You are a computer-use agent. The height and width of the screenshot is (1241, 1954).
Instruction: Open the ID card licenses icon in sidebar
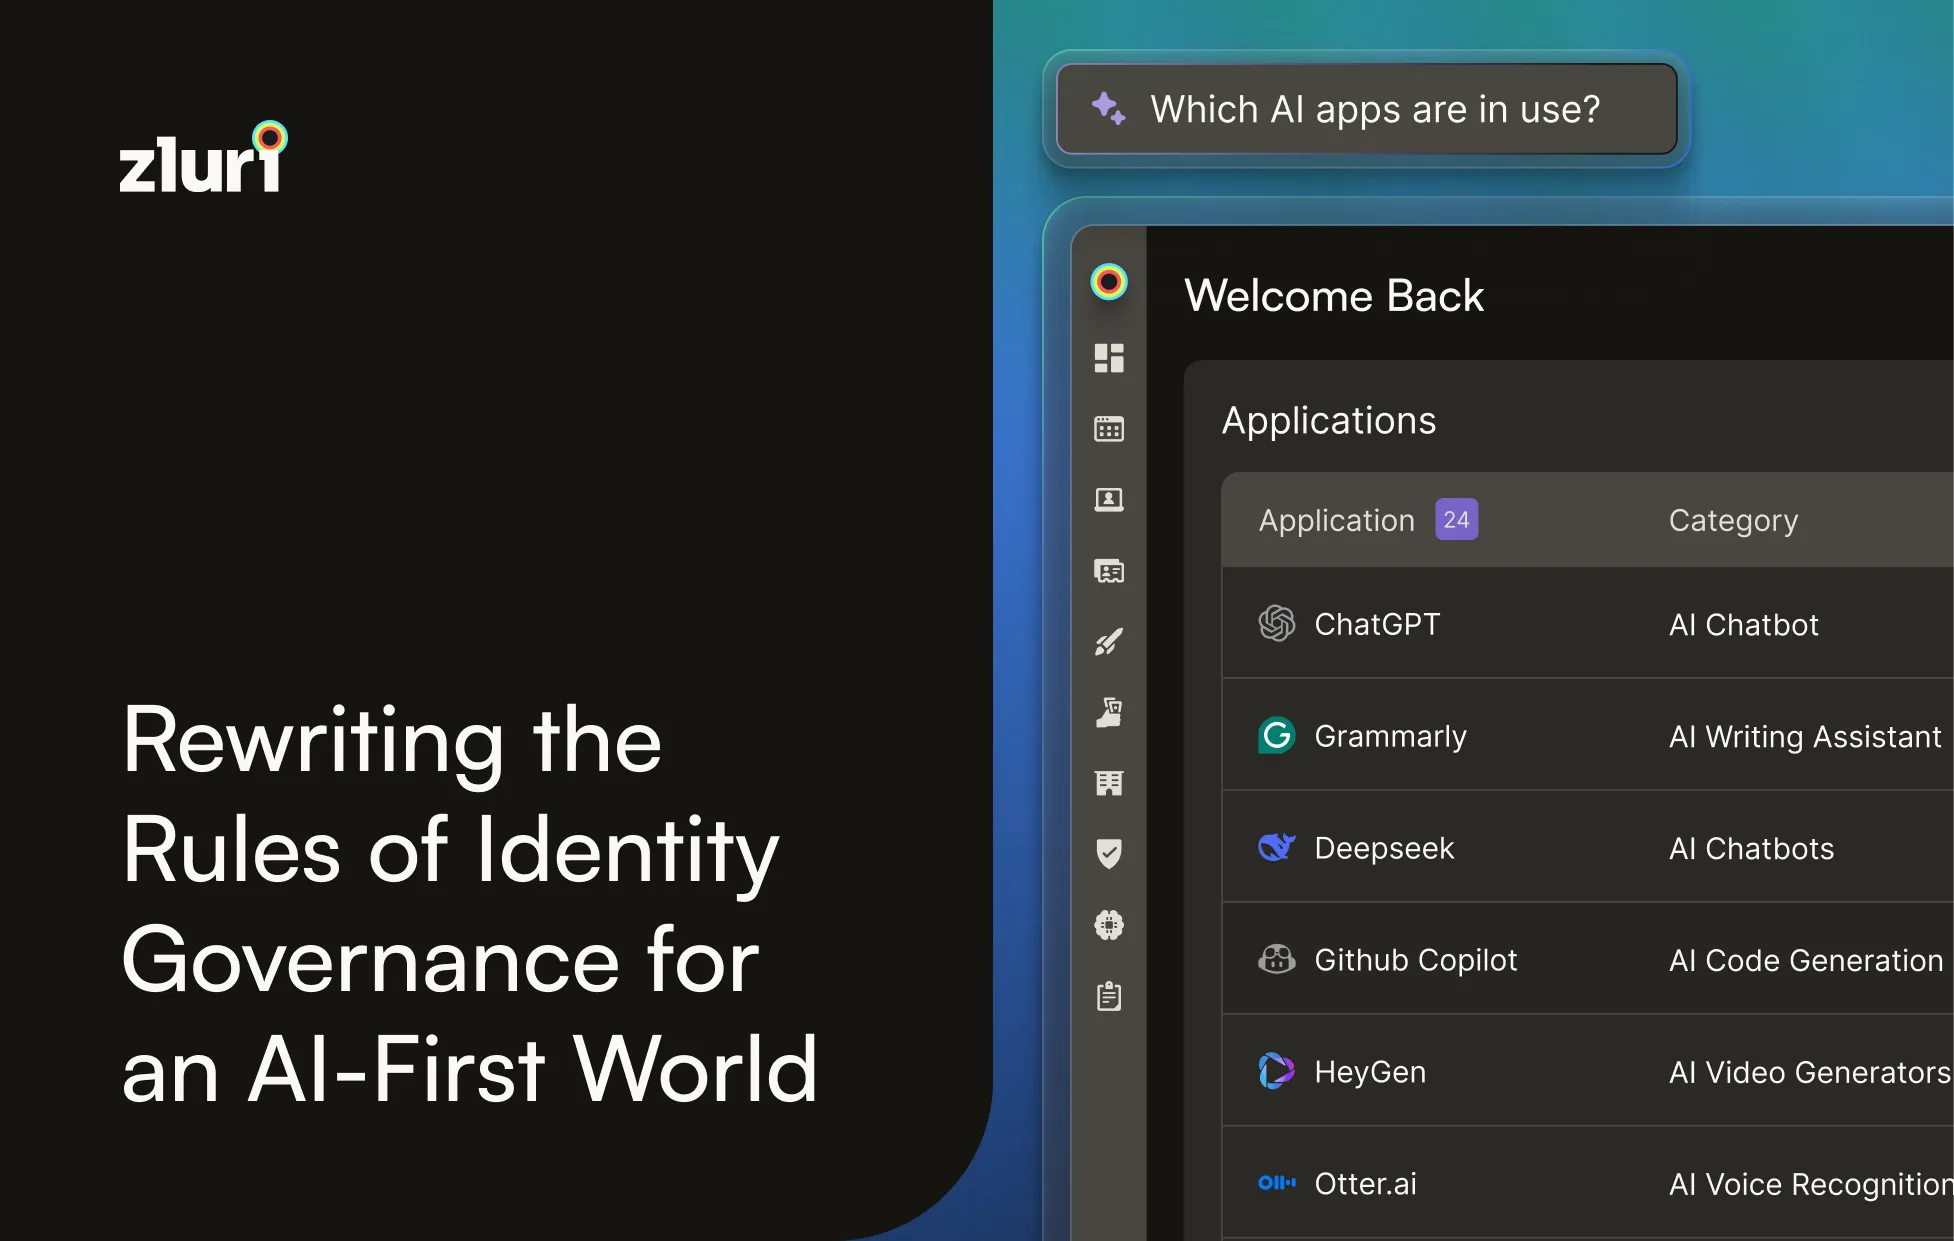(1109, 571)
